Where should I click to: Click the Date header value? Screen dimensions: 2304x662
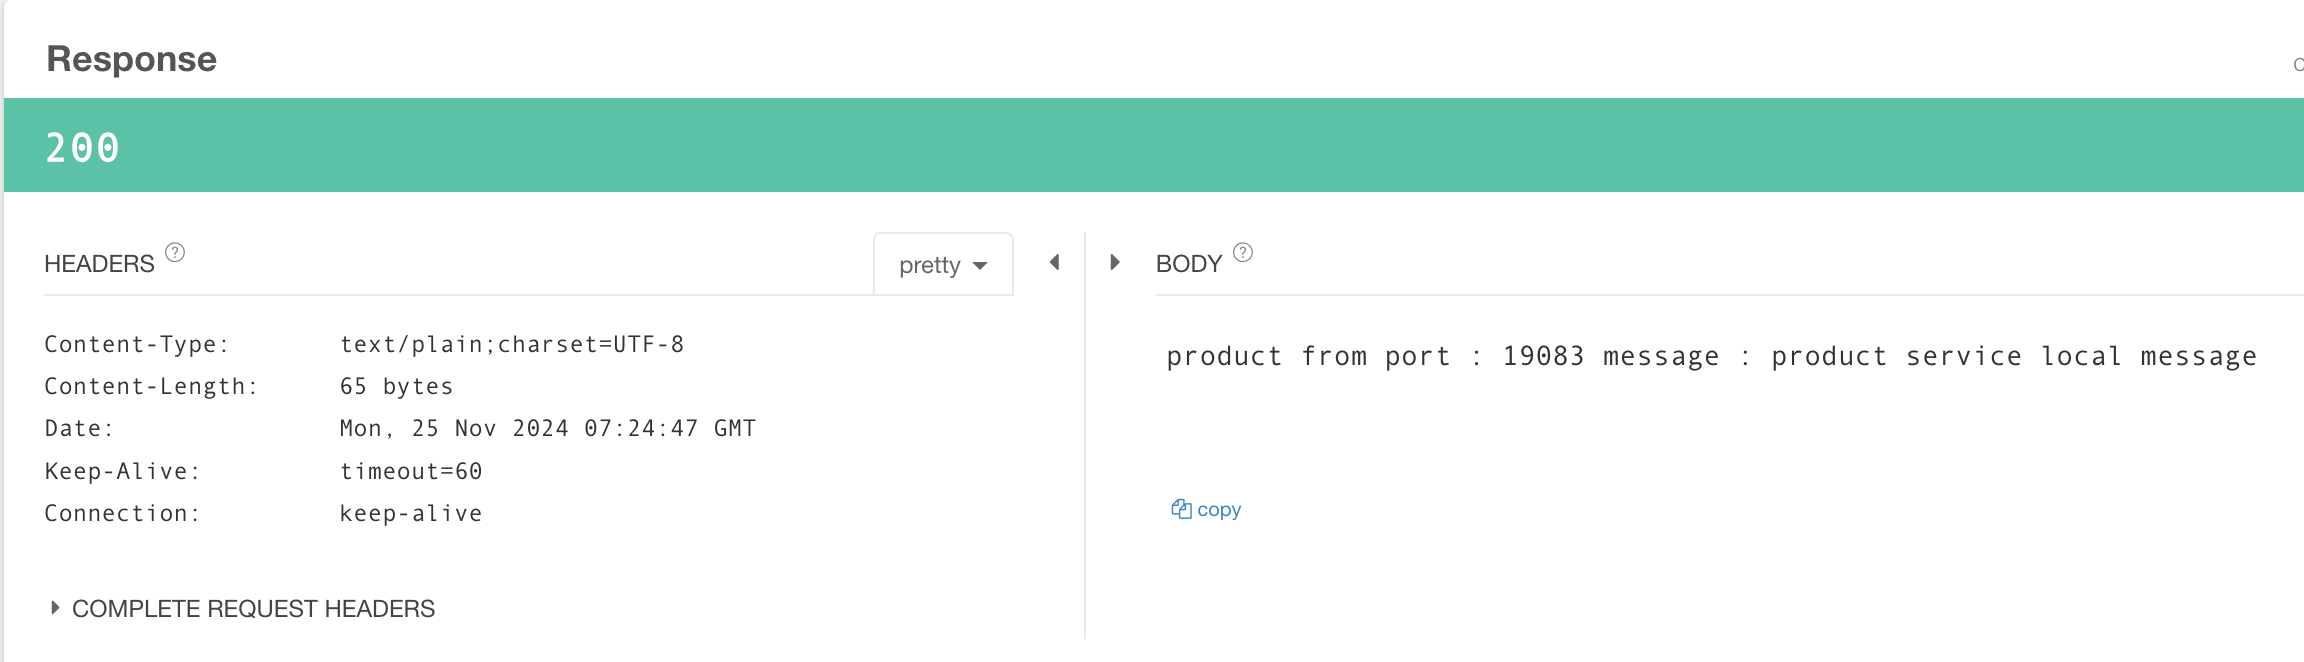(x=548, y=428)
